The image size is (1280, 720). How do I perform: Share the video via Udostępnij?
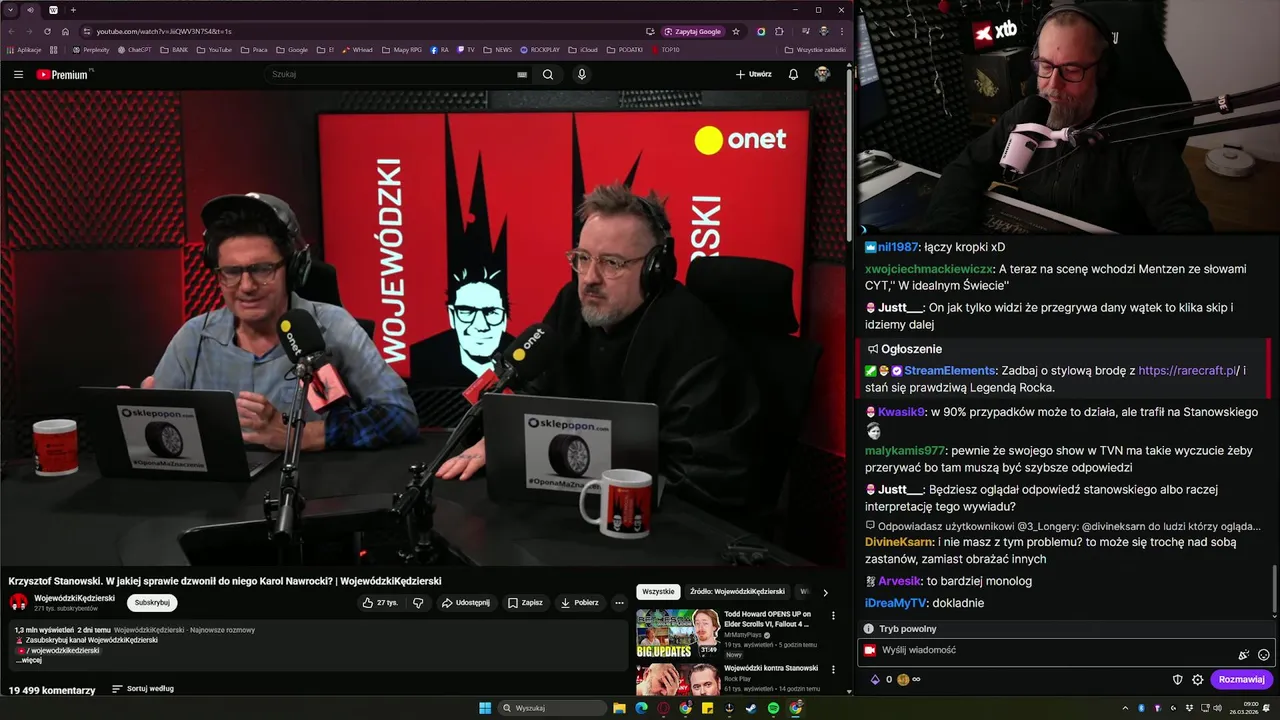466,603
